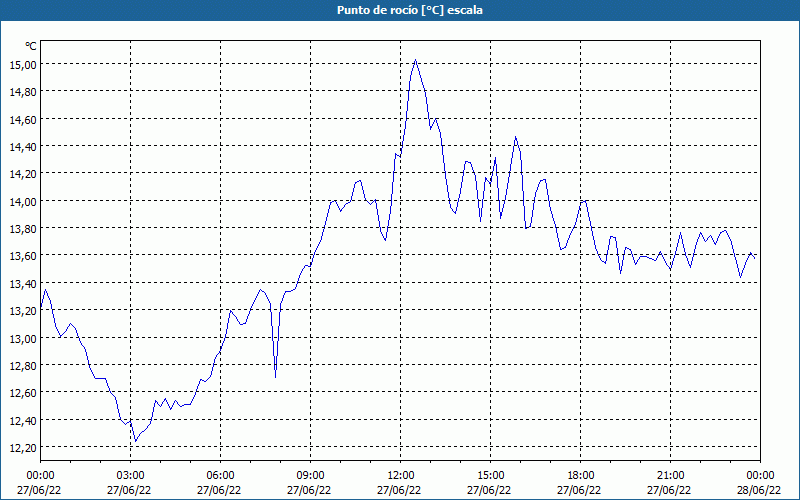The width and height of the screenshot is (800, 500).
Task: Click the 12,80 y-axis label
Action: tap(23, 366)
